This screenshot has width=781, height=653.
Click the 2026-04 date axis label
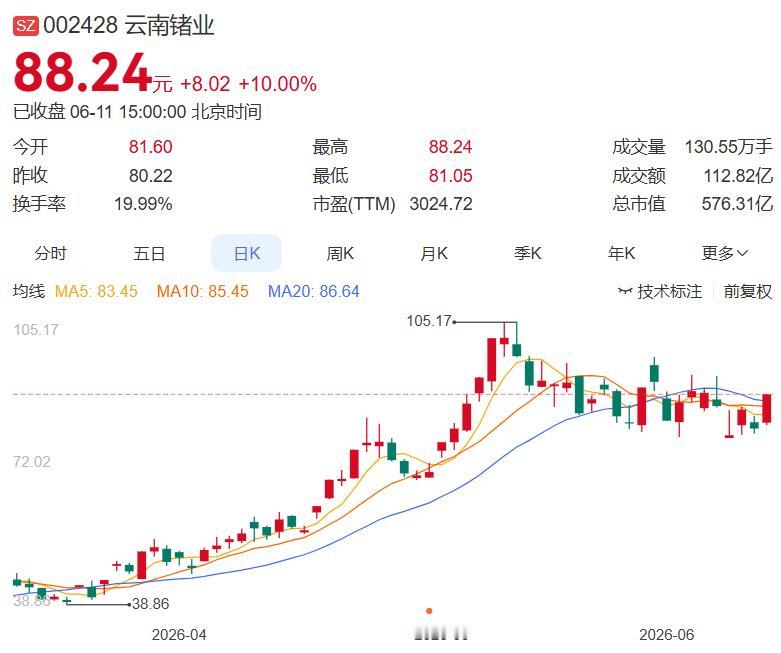(x=179, y=635)
